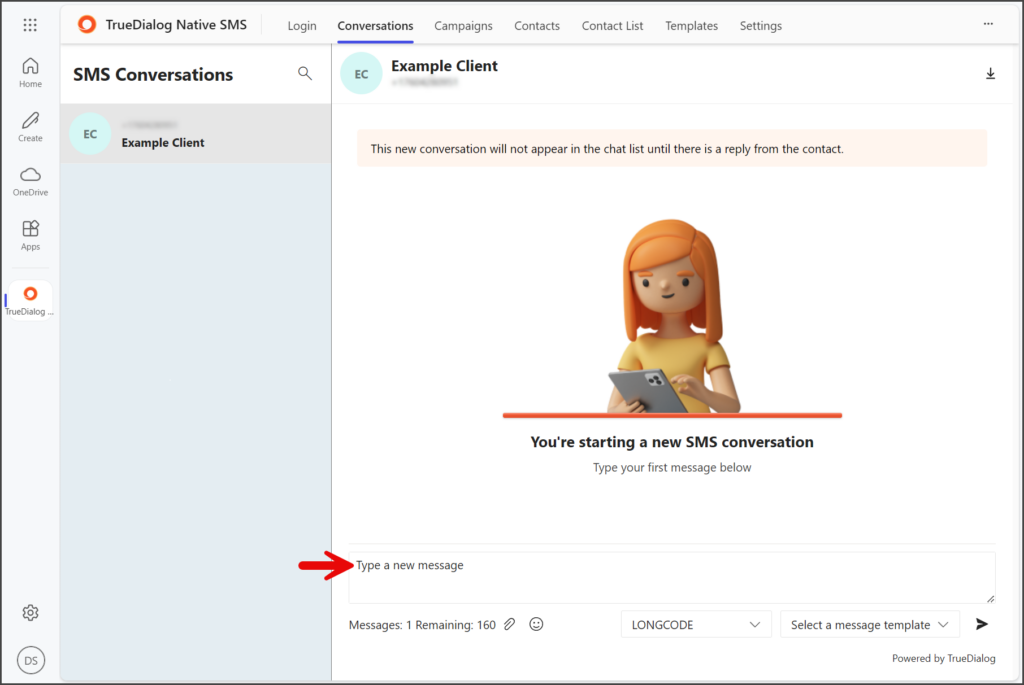Click "Type your first message below" text
This screenshot has height=685, width=1024.
coord(672,468)
